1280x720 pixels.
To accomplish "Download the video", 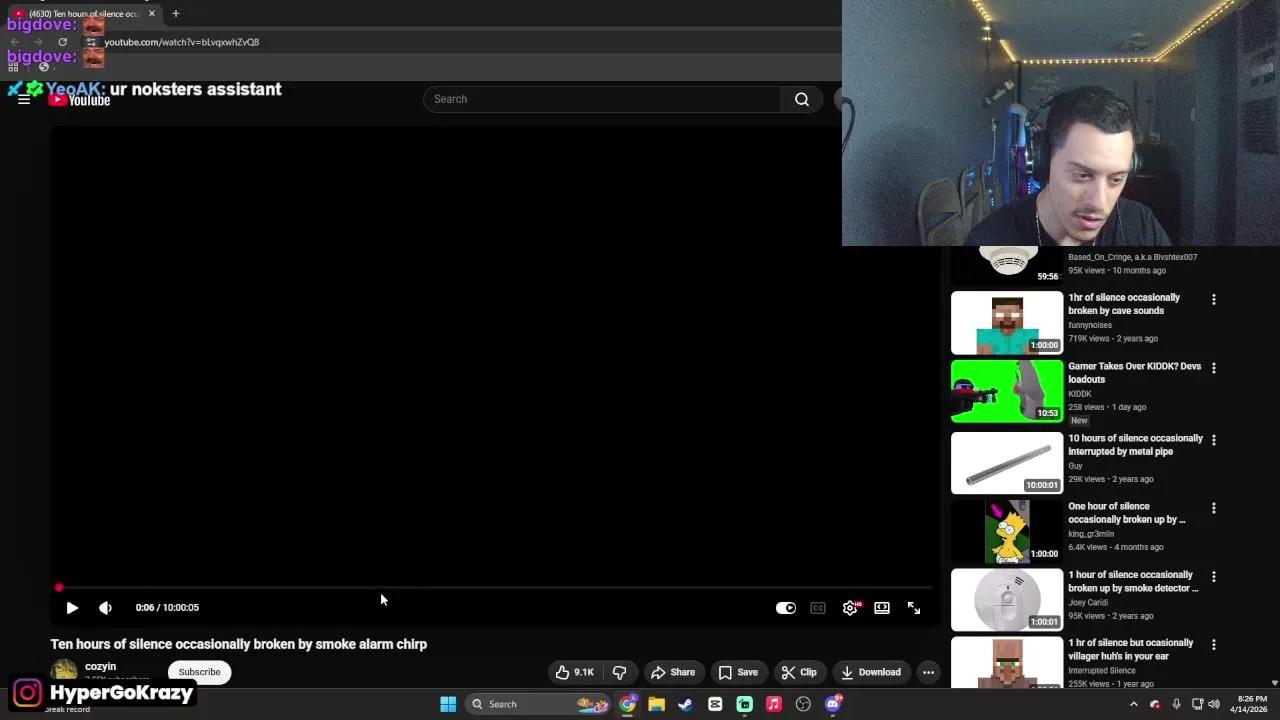I will [871, 672].
